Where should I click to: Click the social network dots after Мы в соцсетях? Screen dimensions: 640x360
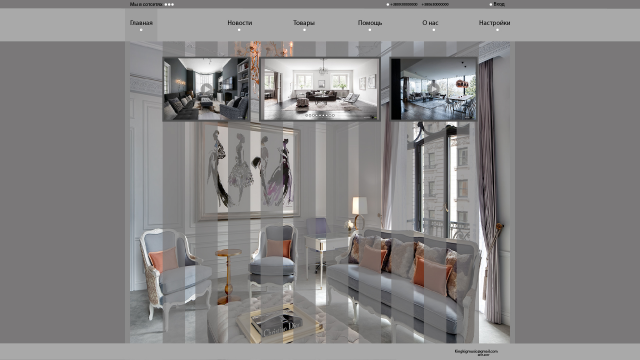pos(169,4)
